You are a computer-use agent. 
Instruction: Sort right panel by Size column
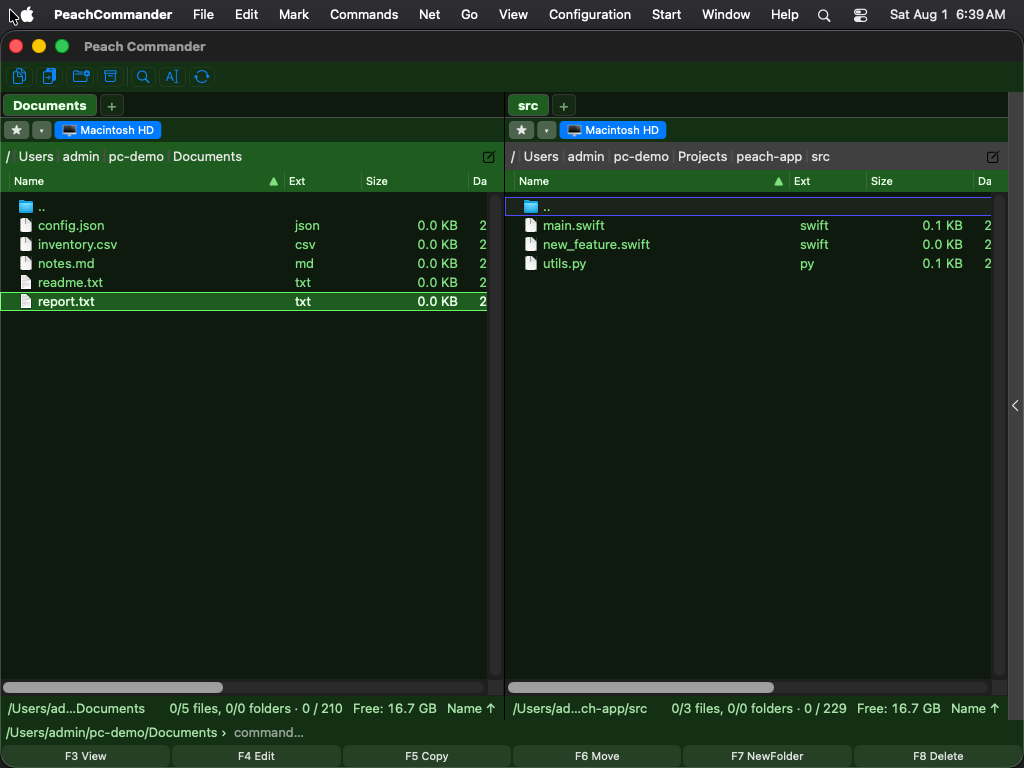[x=919, y=181]
